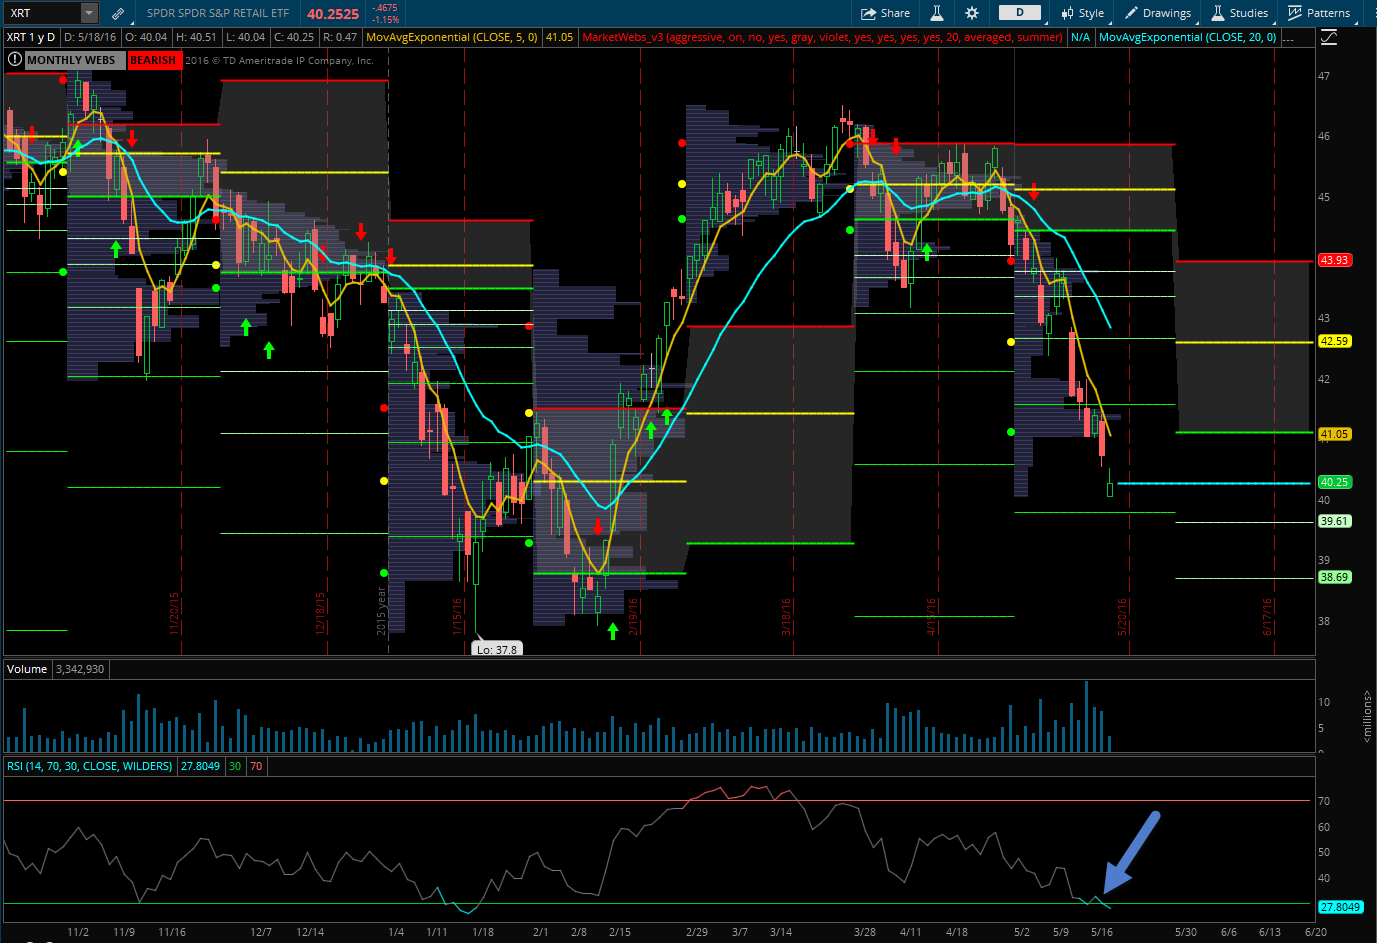Click the MONTHLY WEBS label
Screen dimensions: 1377x943
[x=71, y=60]
